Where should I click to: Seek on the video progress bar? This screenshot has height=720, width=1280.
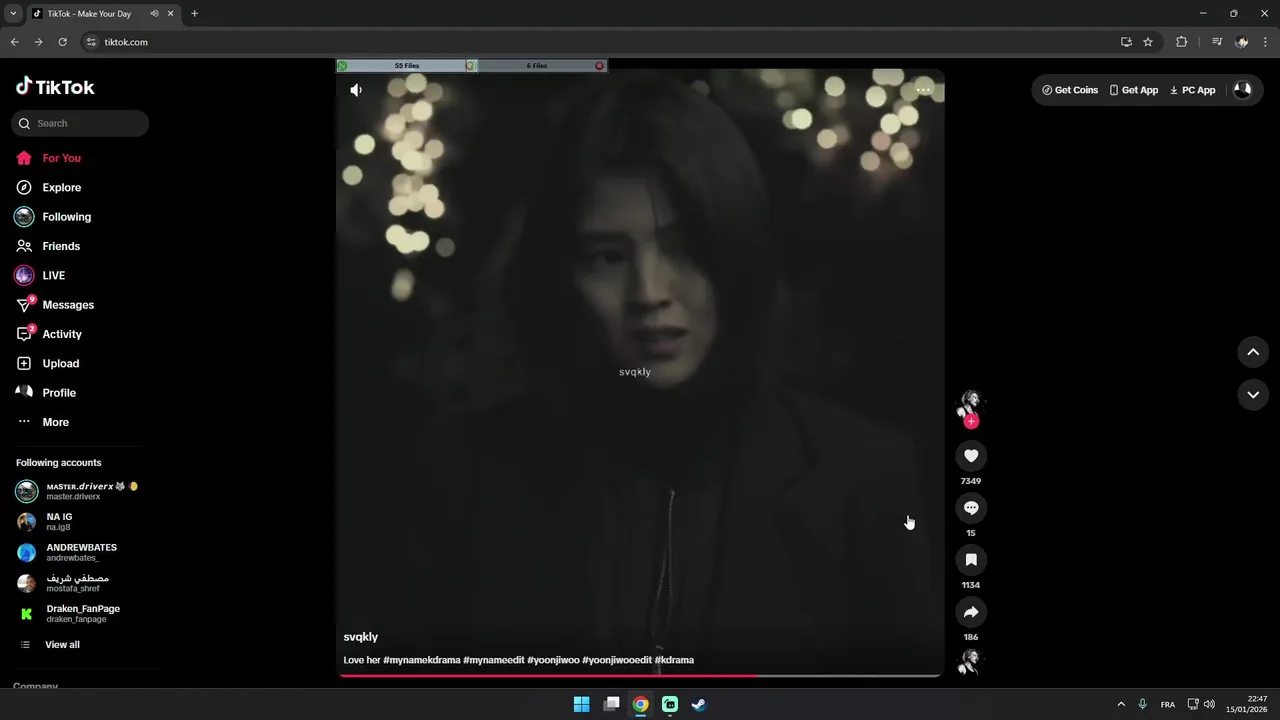click(640, 676)
